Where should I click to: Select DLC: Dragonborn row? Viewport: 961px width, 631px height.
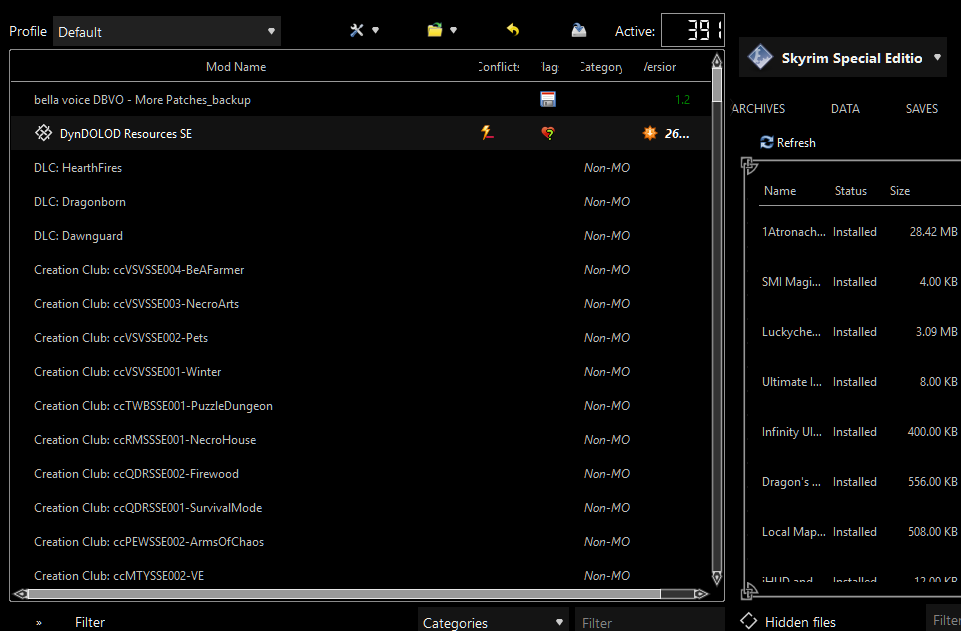(361, 202)
